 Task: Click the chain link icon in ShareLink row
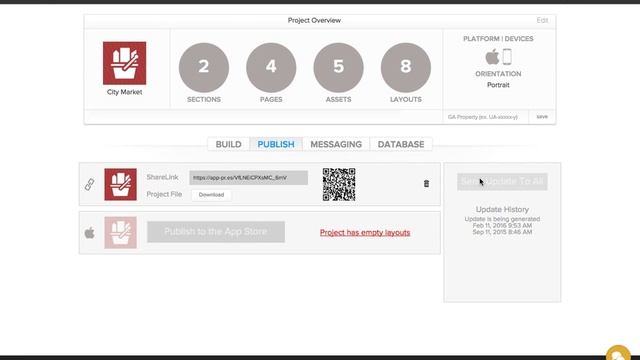tap(89, 184)
